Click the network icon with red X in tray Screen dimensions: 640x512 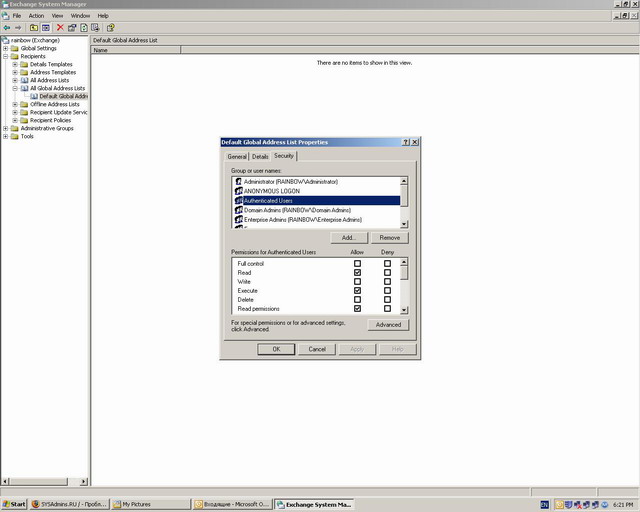[578, 505]
